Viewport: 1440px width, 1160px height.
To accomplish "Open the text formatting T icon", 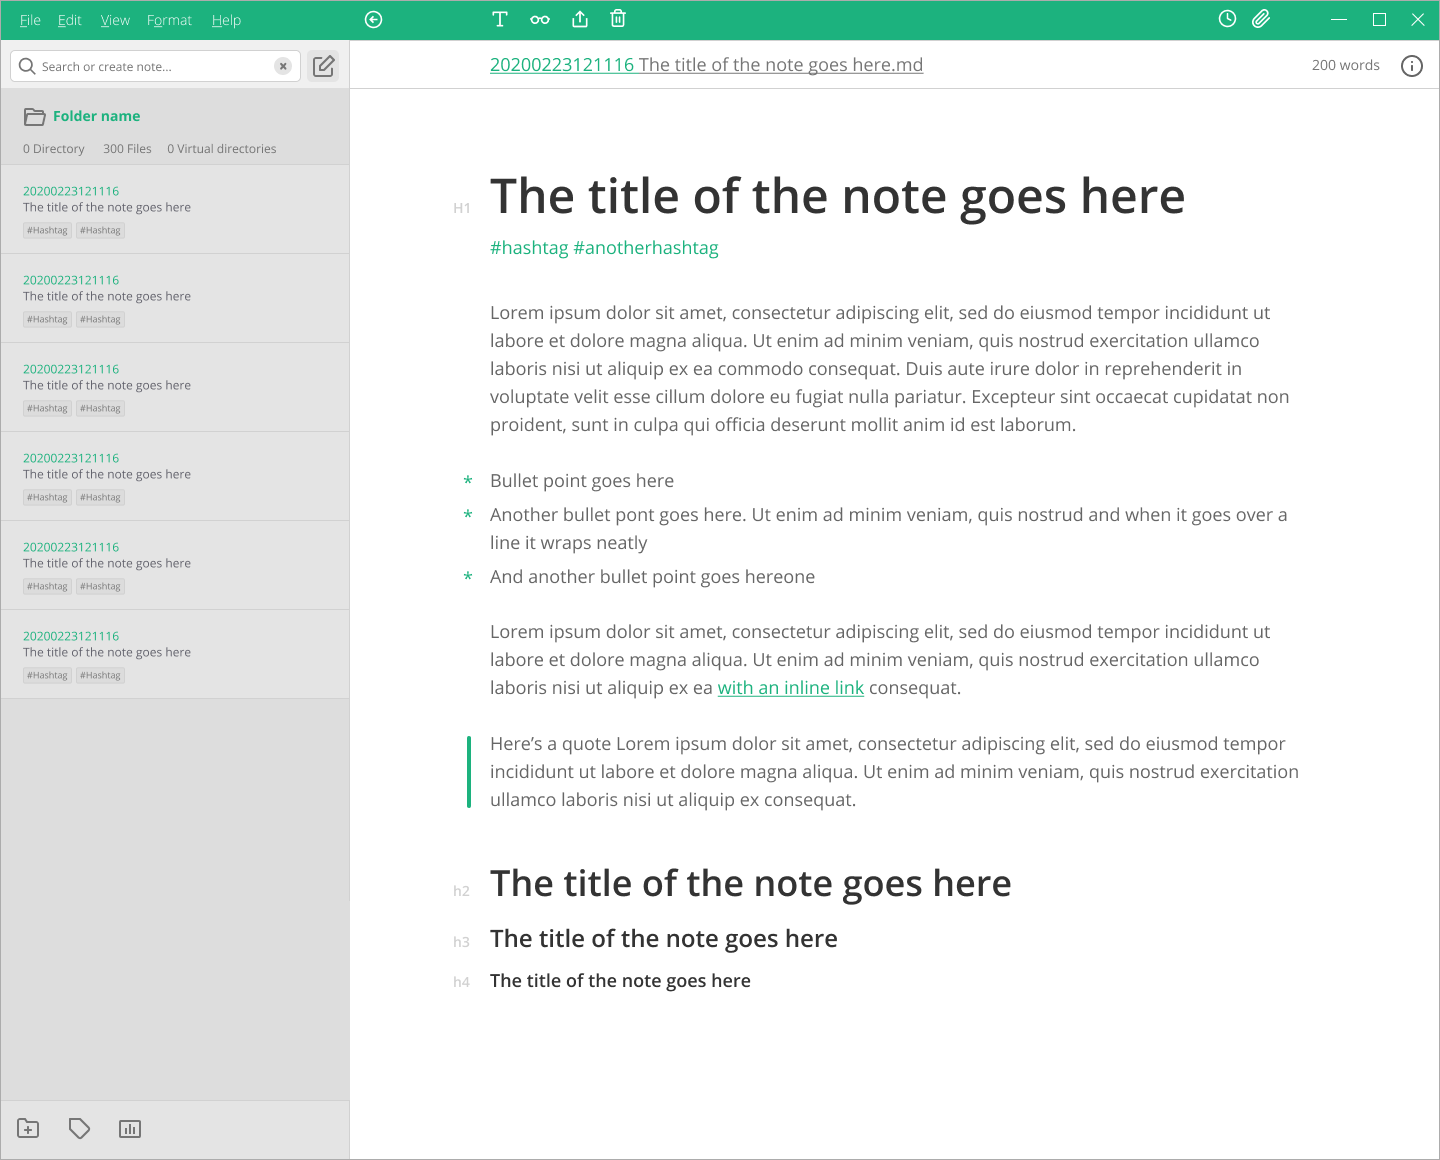I will 500,19.
